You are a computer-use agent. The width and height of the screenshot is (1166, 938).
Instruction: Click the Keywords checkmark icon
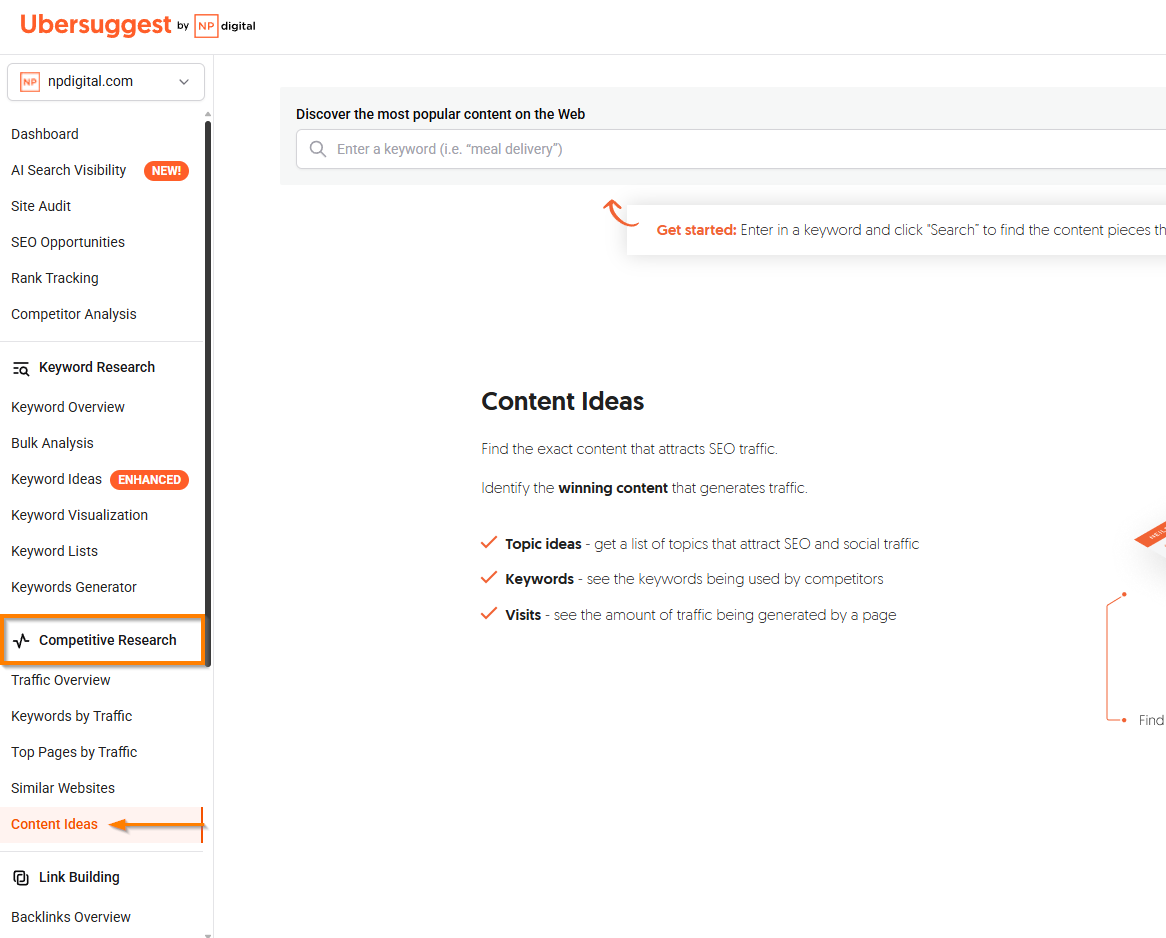pos(489,578)
